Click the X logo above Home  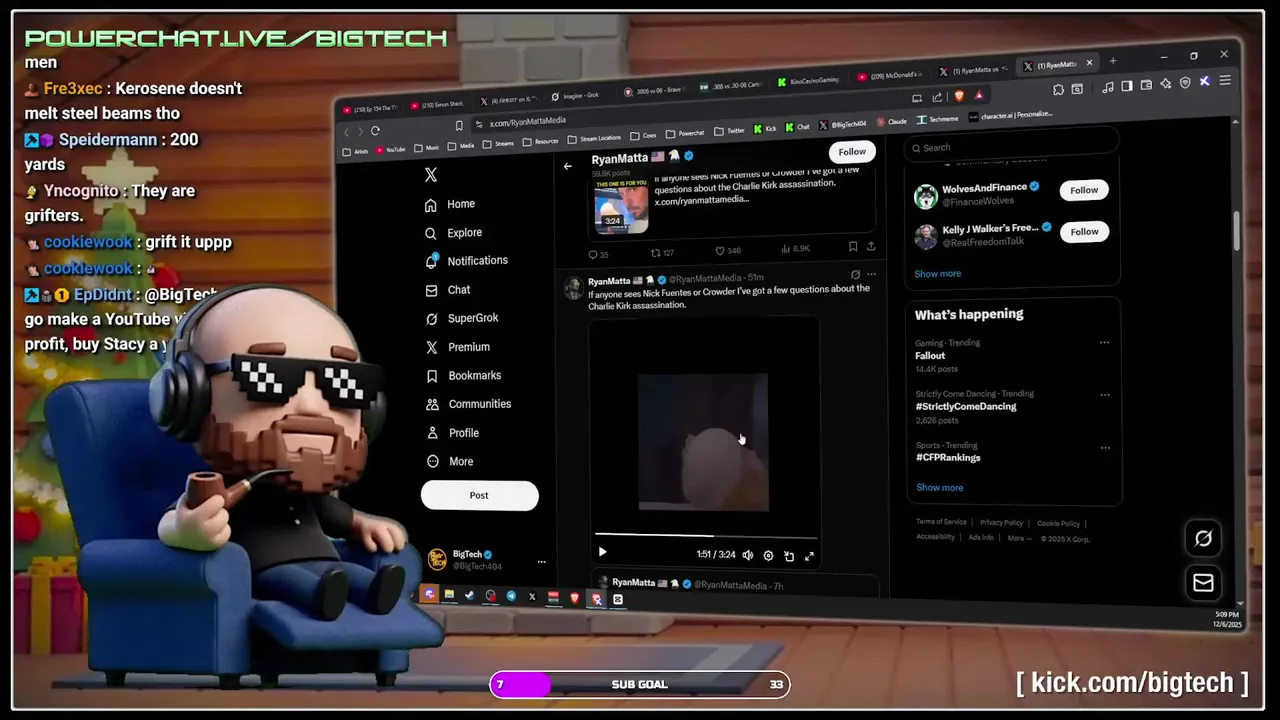tap(431, 175)
